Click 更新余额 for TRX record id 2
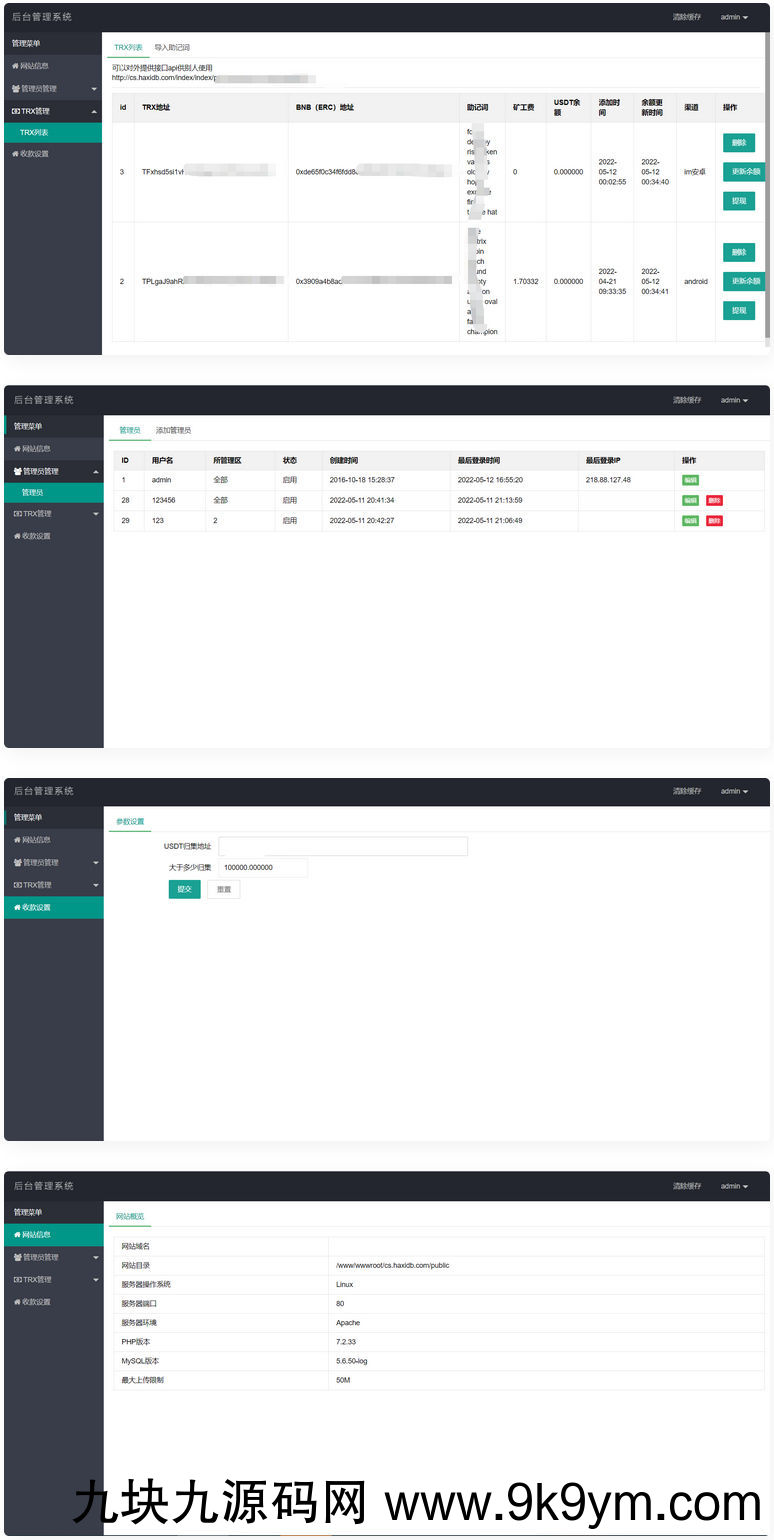The image size is (774, 1540). tap(745, 281)
